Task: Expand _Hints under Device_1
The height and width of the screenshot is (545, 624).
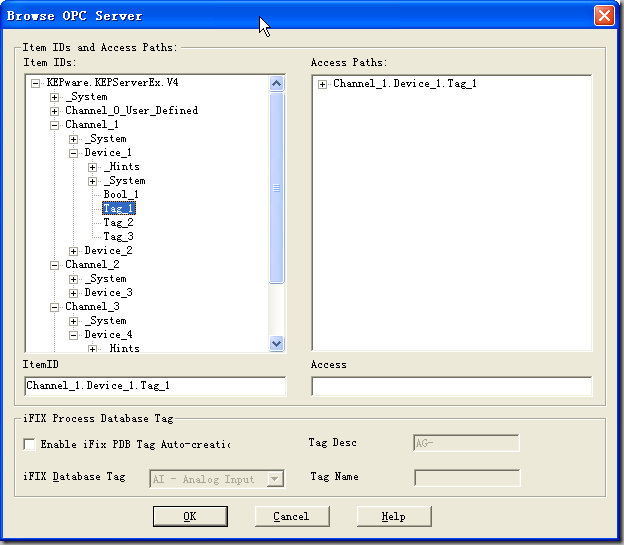Action: pos(92,167)
